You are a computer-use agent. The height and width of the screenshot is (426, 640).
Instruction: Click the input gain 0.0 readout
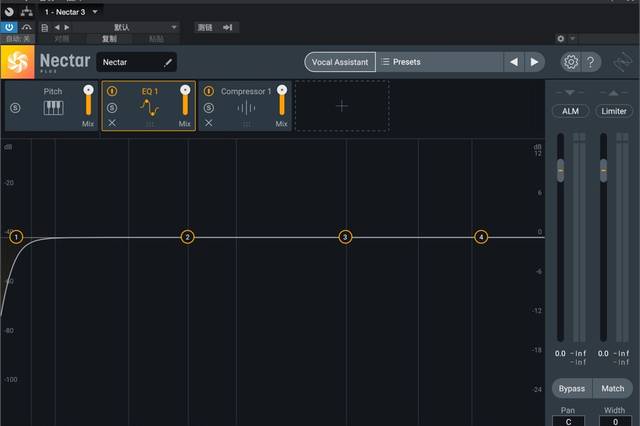tap(560, 353)
